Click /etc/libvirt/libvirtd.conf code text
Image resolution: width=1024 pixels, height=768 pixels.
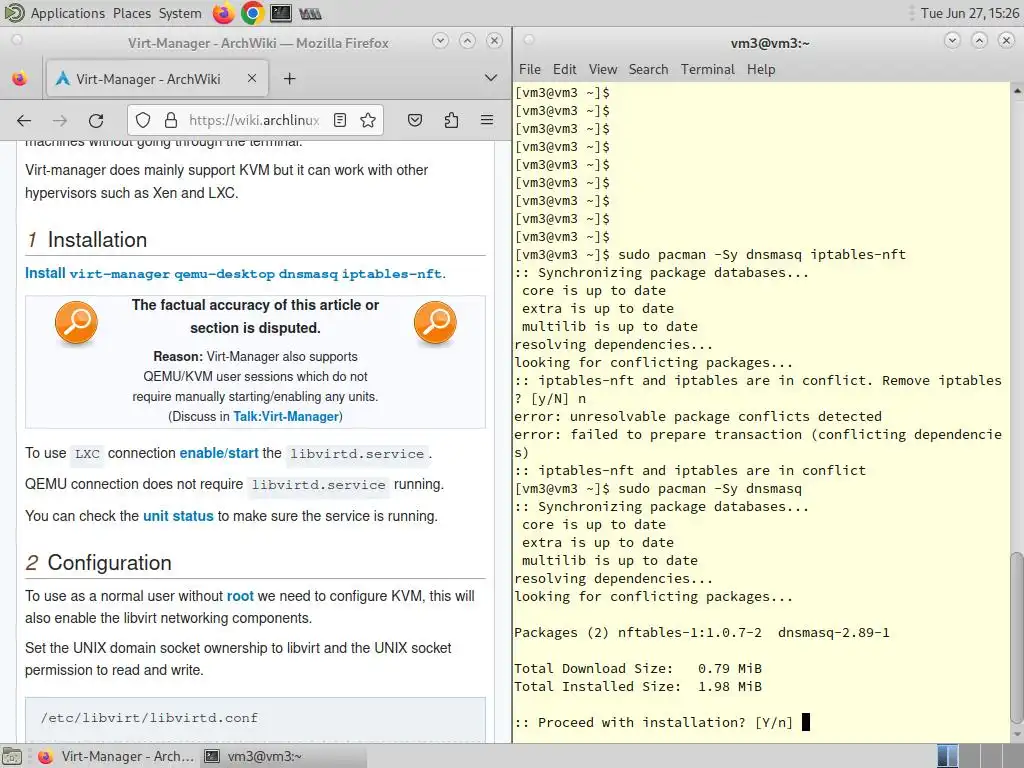pyautogui.click(x=149, y=718)
